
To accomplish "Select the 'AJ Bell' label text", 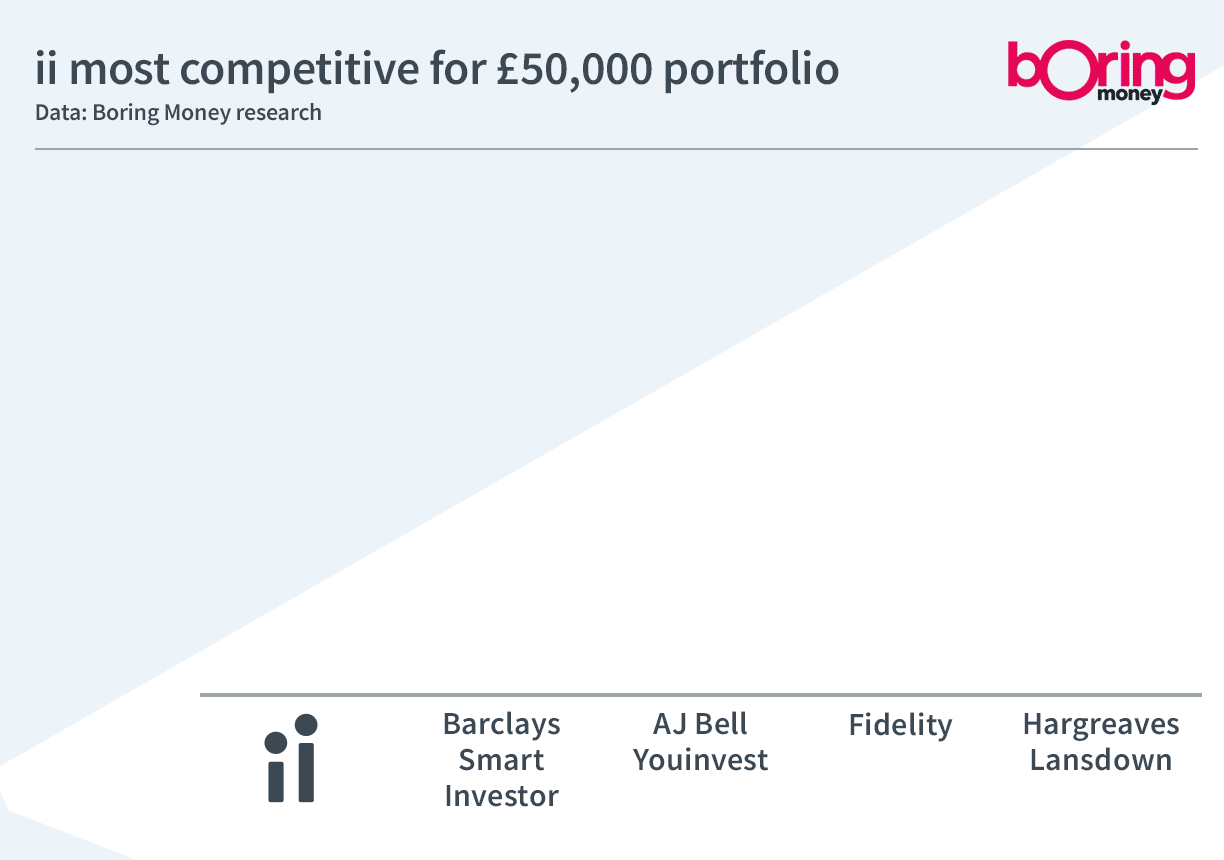I will pyautogui.click(x=700, y=724).
